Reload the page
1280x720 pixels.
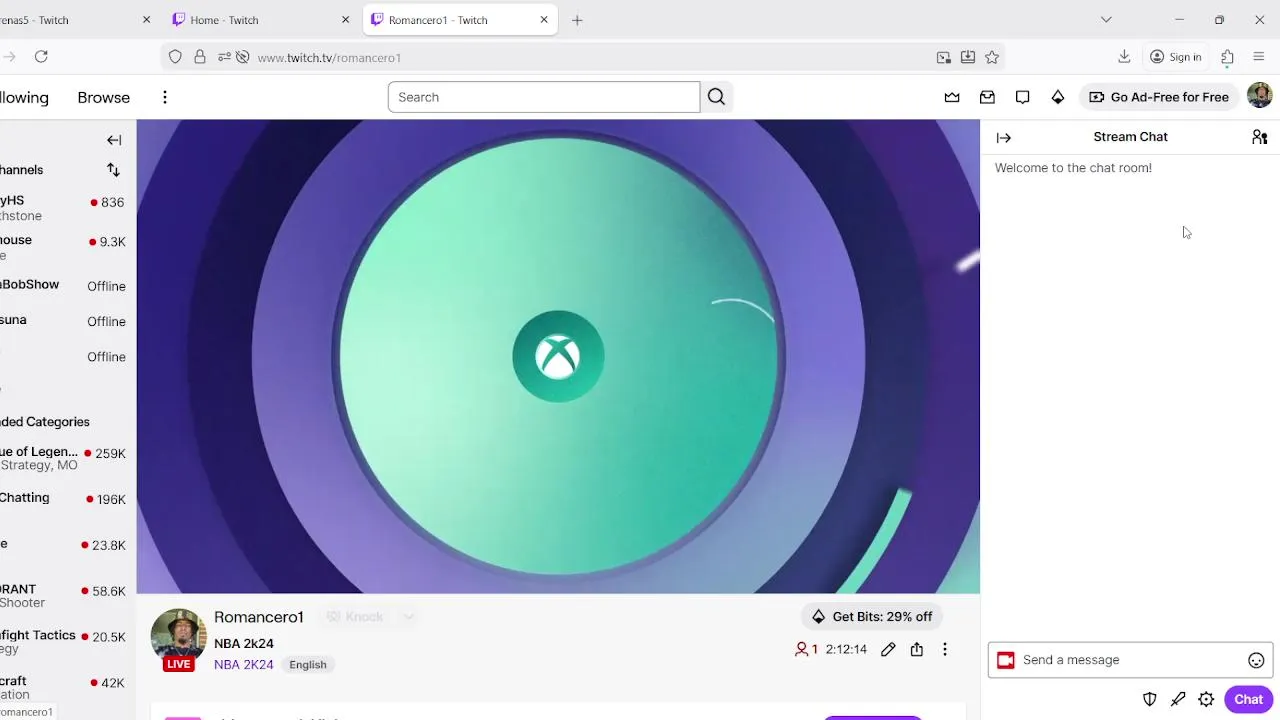[41, 57]
